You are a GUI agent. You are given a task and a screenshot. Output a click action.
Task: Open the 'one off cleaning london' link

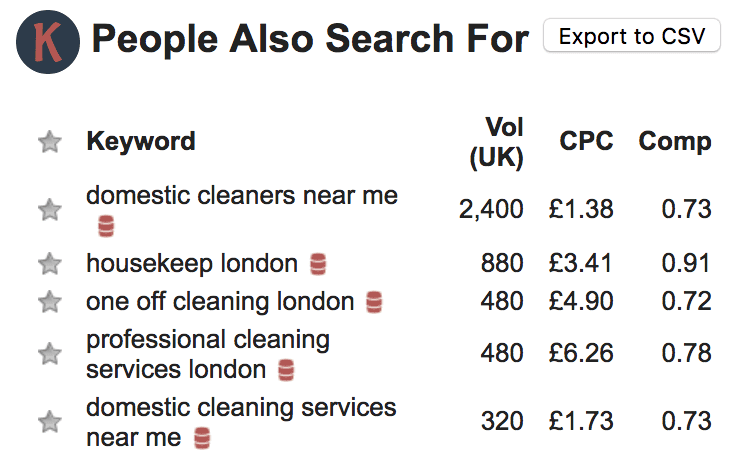[x=220, y=301]
